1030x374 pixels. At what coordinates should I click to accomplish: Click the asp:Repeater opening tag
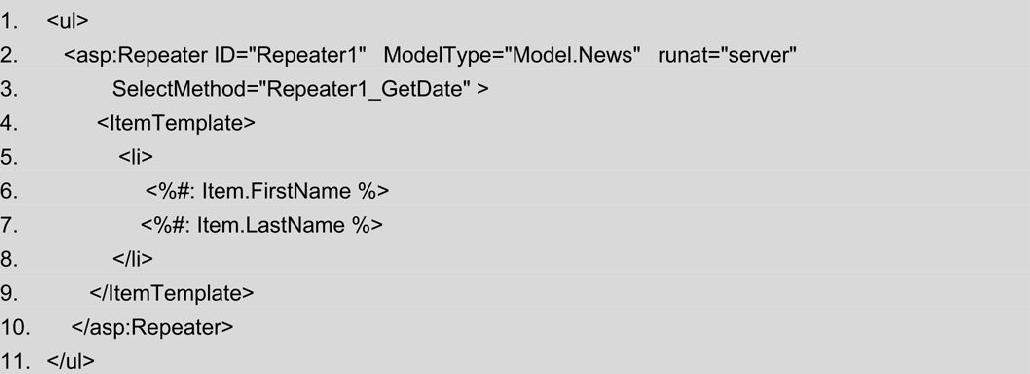point(135,56)
